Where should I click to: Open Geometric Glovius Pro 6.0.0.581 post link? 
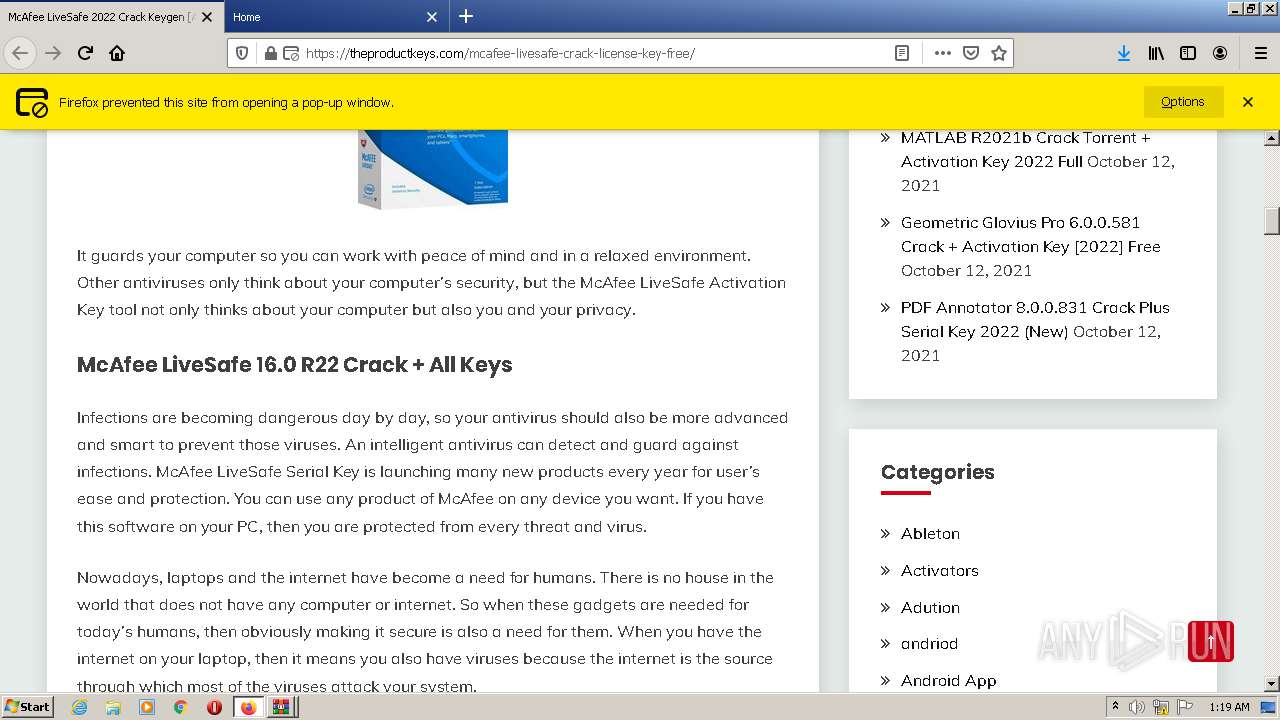tap(1030, 234)
